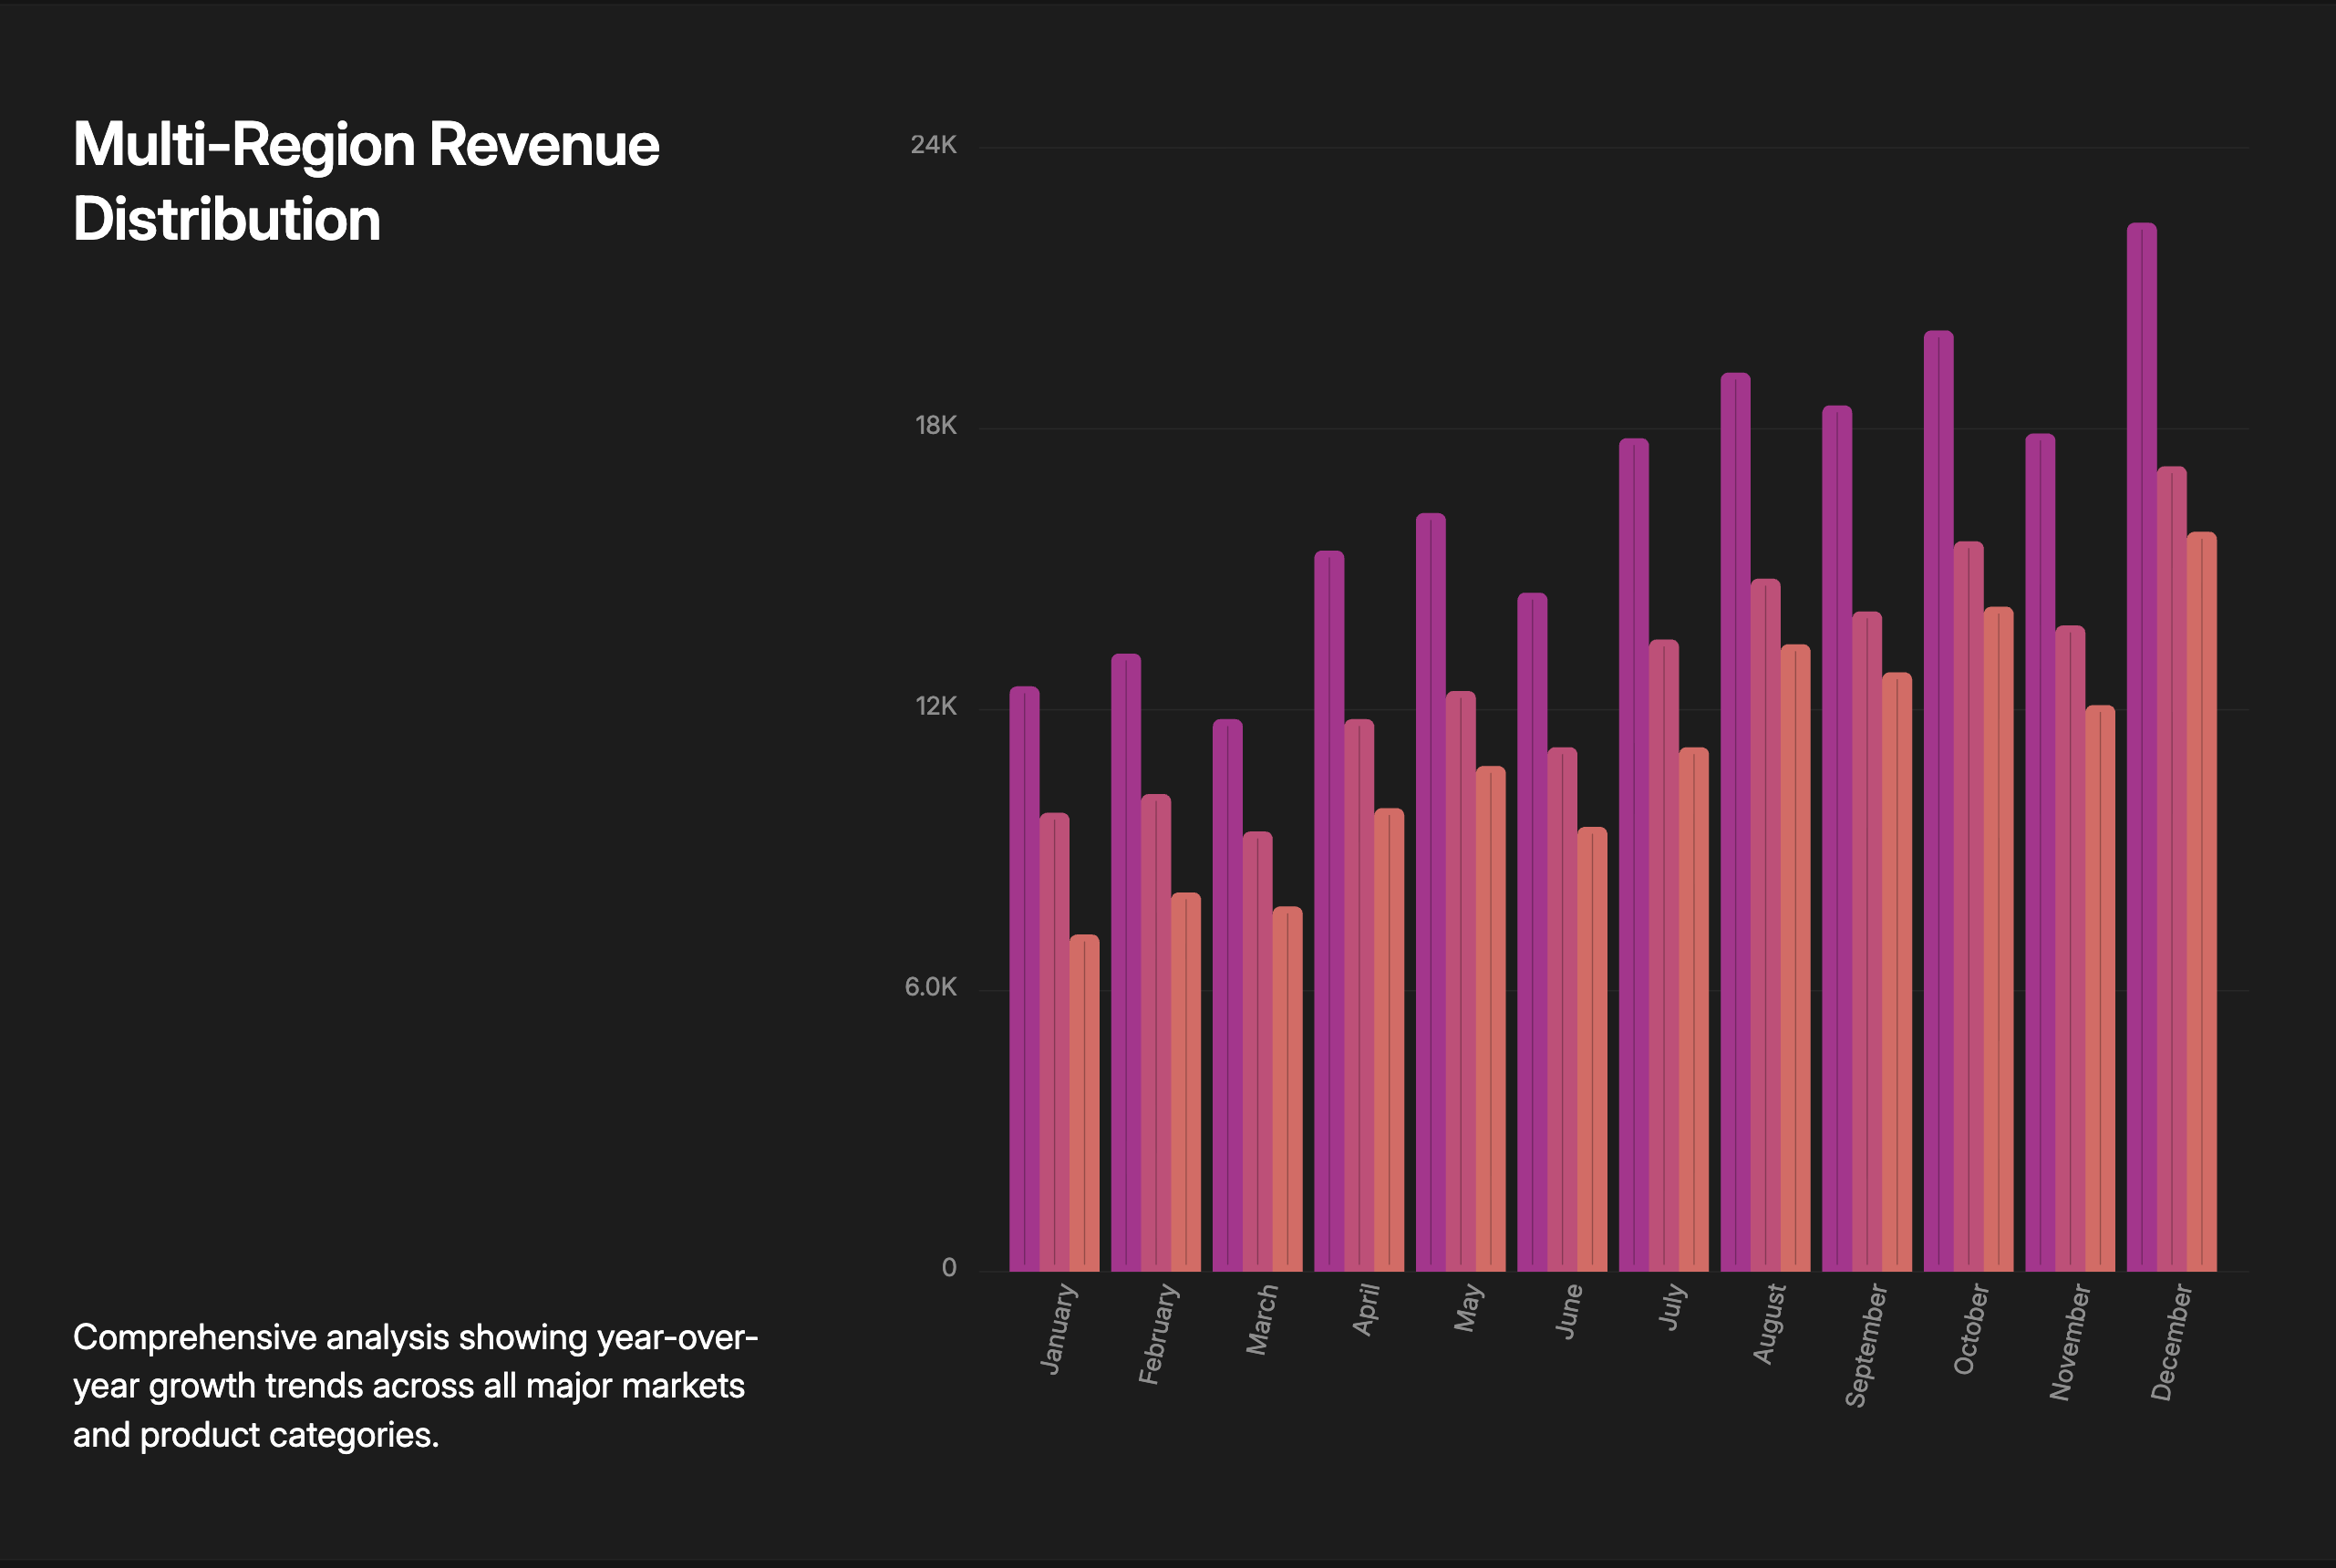The width and height of the screenshot is (2336, 1568).
Task: Click the April purple bar
Action: pyautogui.click(x=1329, y=911)
